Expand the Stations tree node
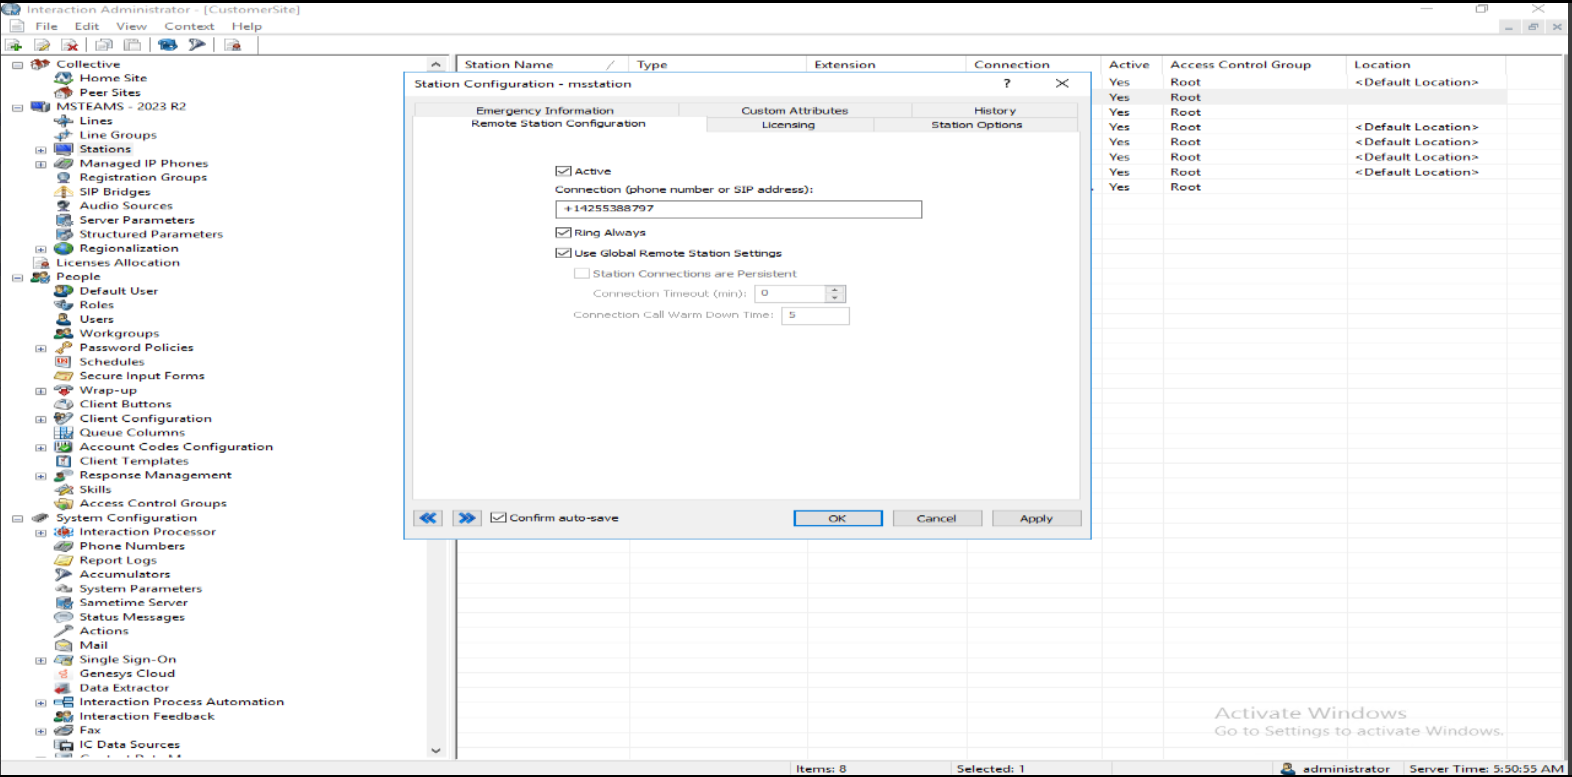 [x=41, y=150]
